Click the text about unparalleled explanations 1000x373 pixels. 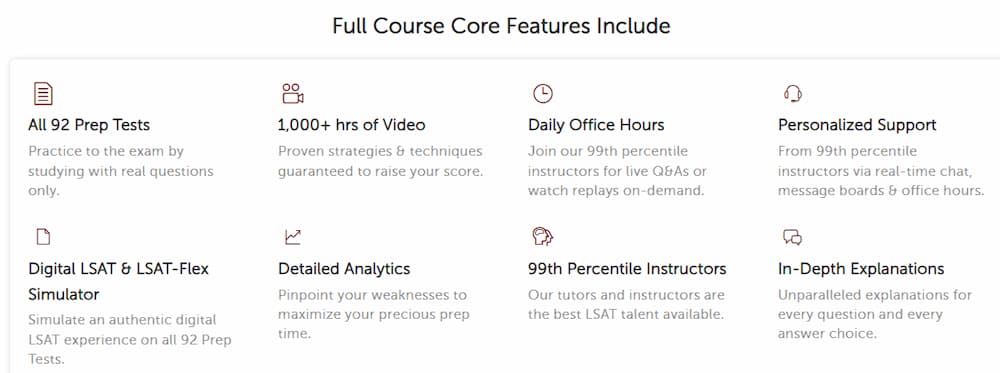(875, 314)
